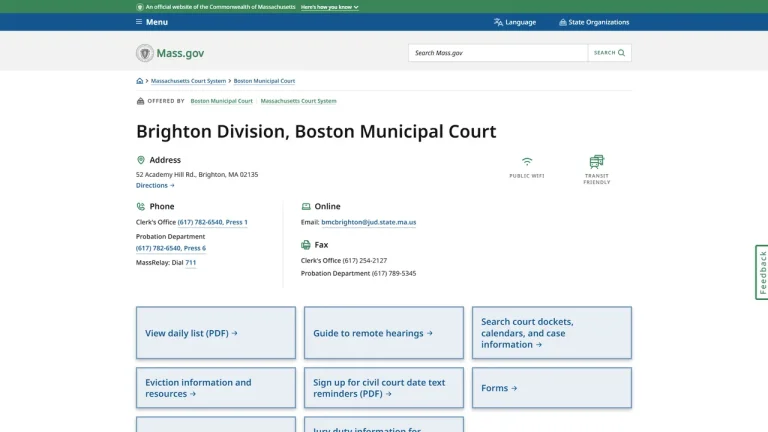Click the Mass.gov seal logo
The image size is (768, 432).
pyautogui.click(x=144, y=53)
